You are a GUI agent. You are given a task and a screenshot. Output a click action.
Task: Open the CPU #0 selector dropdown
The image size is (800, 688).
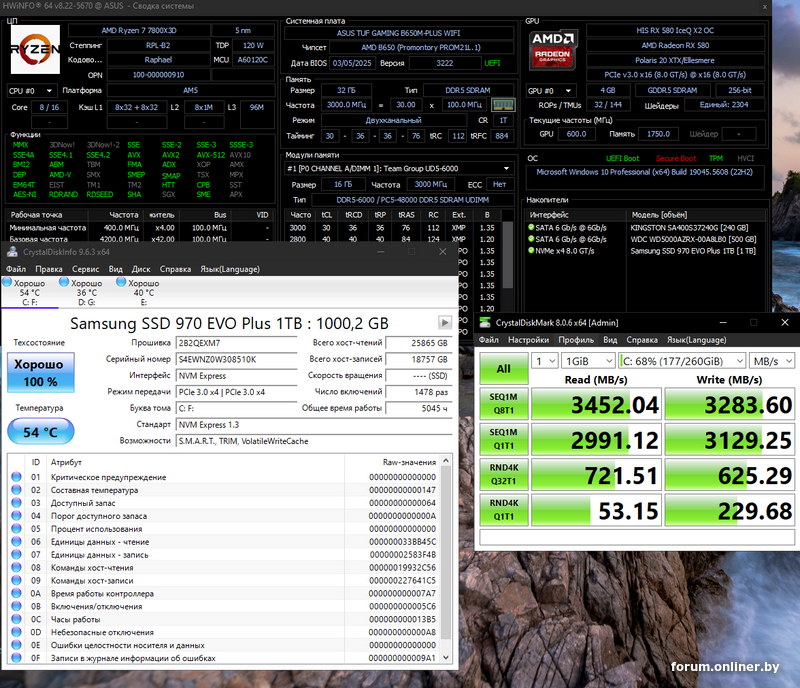pos(32,91)
